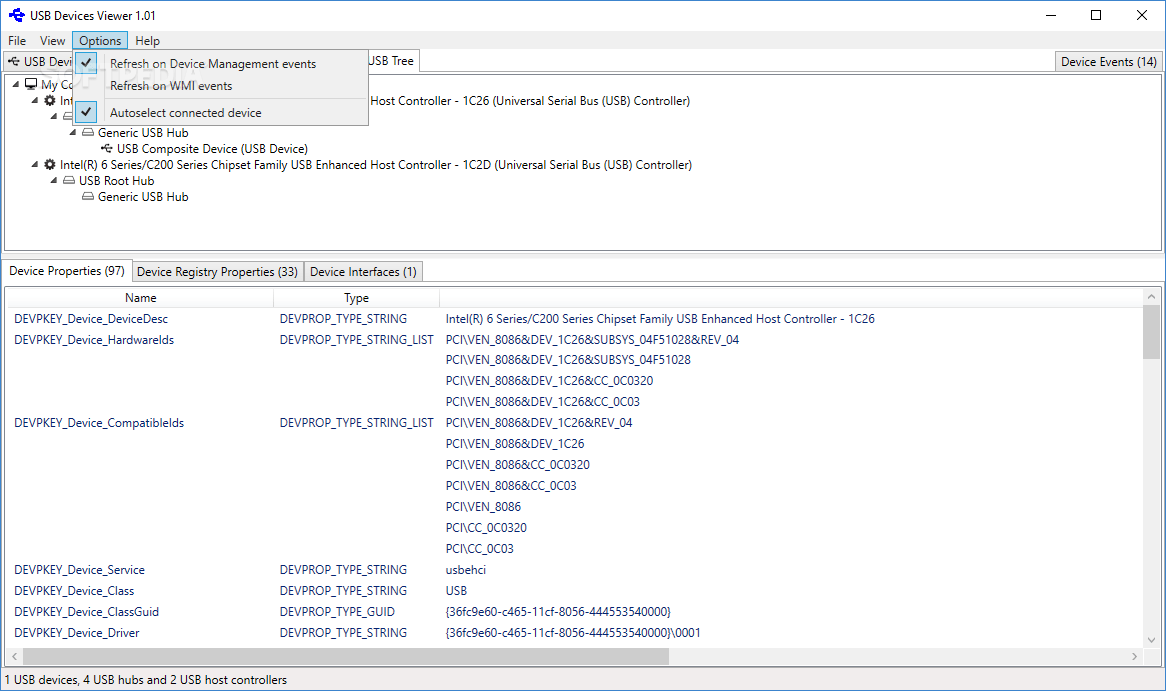Image resolution: width=1166 pixels, height=691 pixels.
Task: Click the gear icon for the 1C26 controller
Action: click(50, 100)
